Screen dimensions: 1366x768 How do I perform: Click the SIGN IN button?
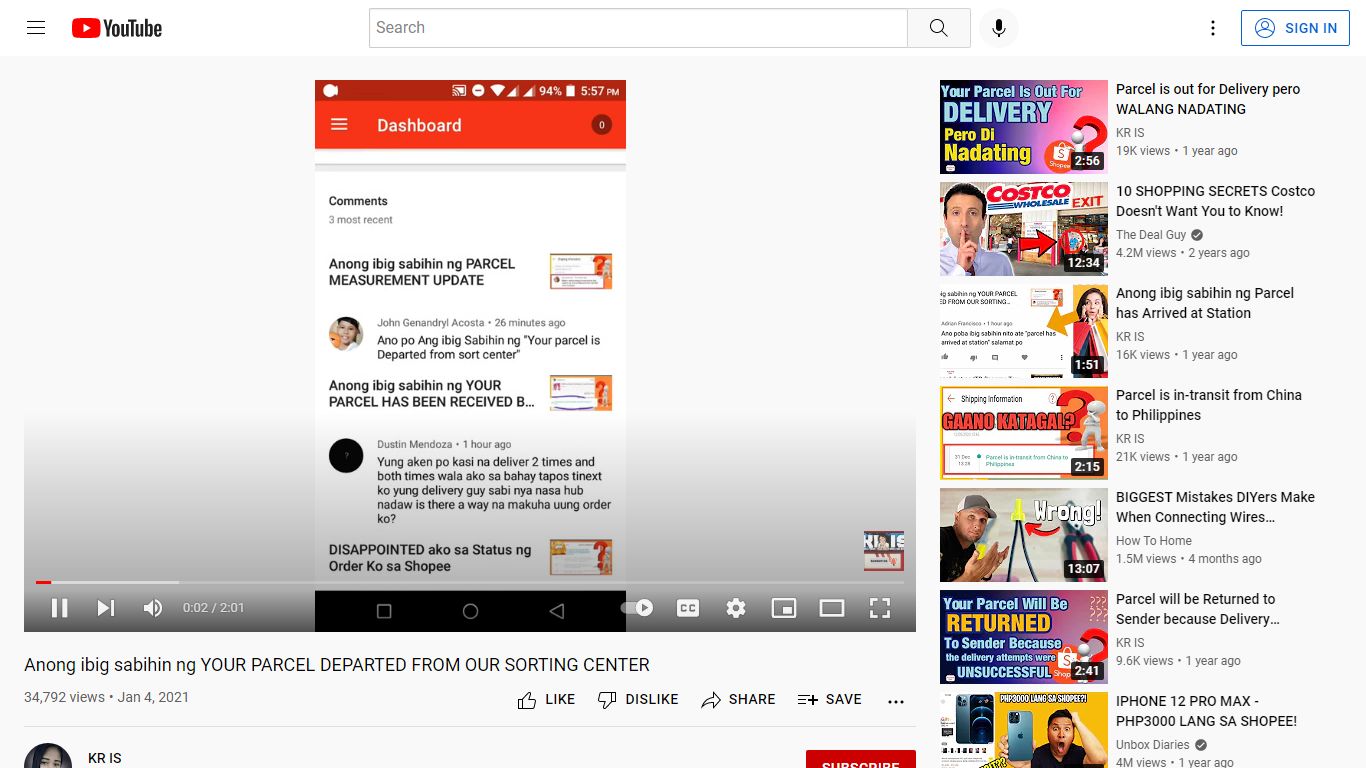point(1295,28)
